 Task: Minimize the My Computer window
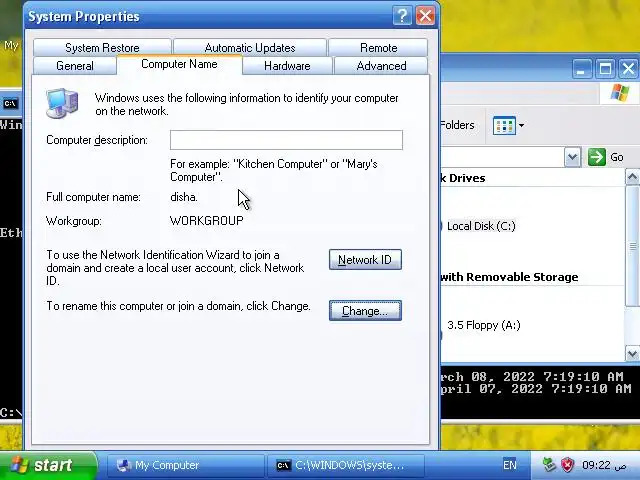pos(581,69)
